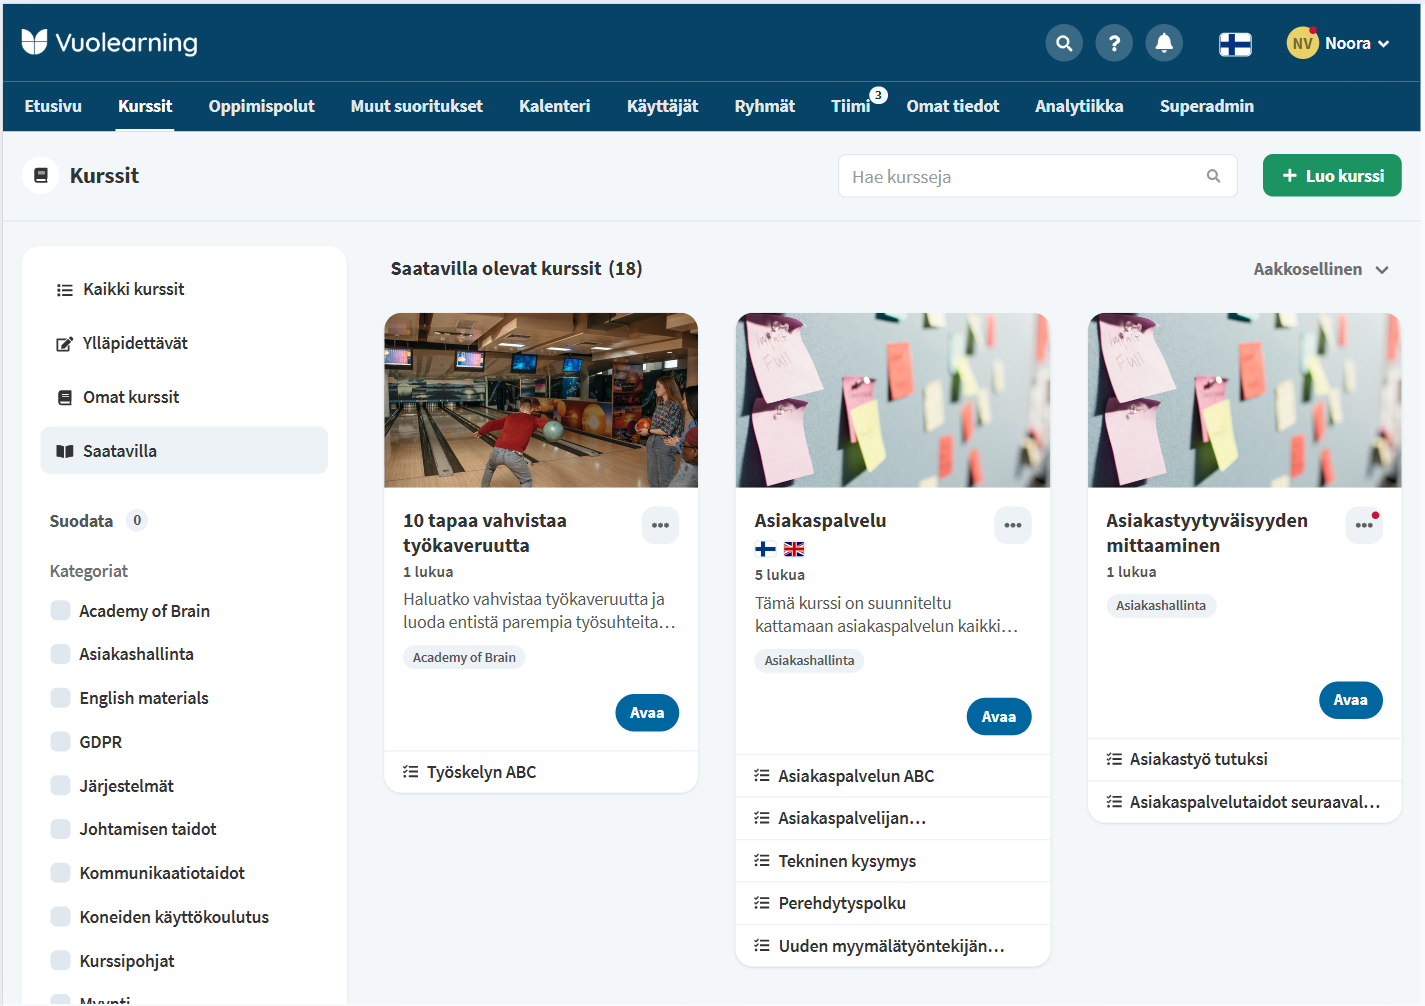Open Muut suoritukset tab
1425x1006 pixels.
(416, 106)
